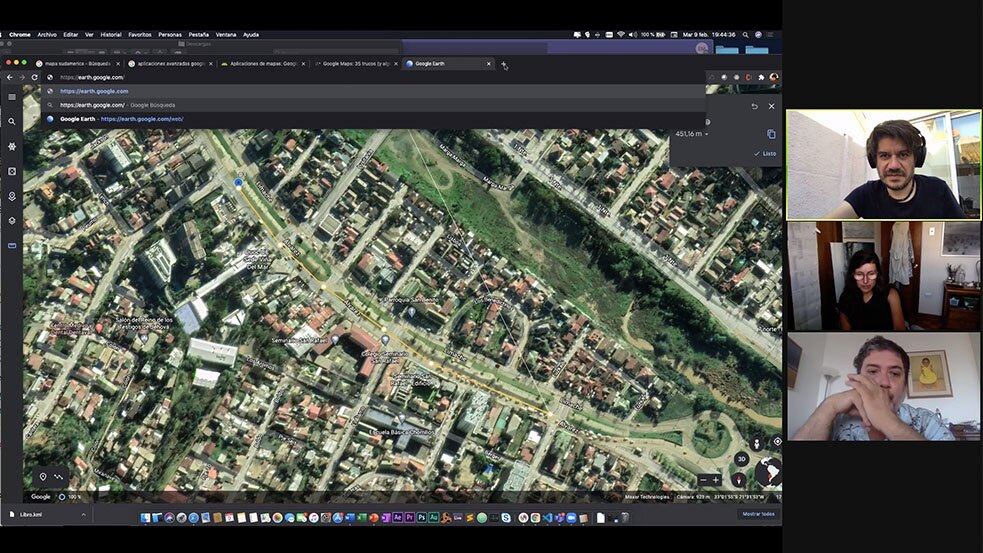Undo the last measurement point
Image resolution: width=983 pixels, height=553 pixels.
754,106
